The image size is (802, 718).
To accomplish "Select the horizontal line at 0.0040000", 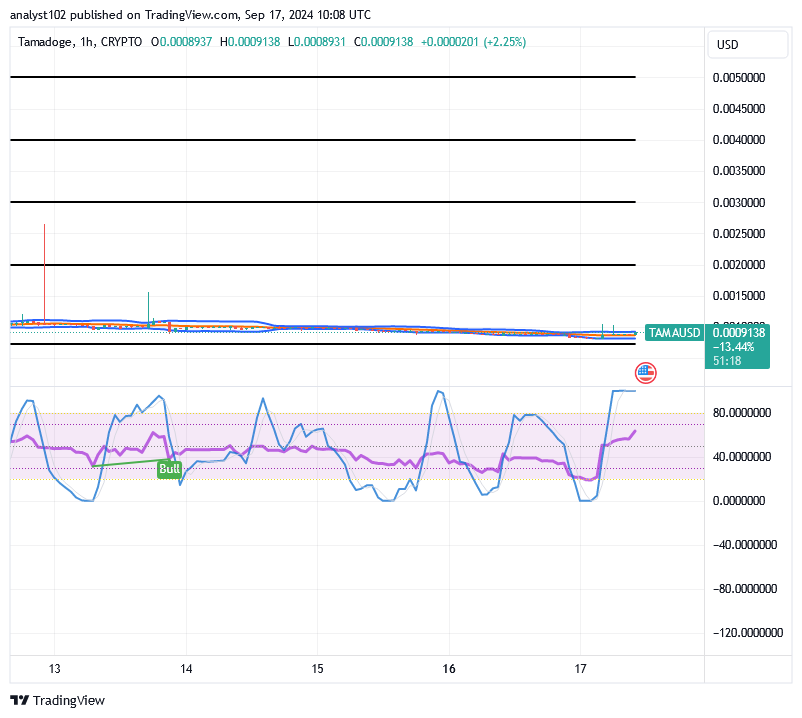I will click(322, 140).
